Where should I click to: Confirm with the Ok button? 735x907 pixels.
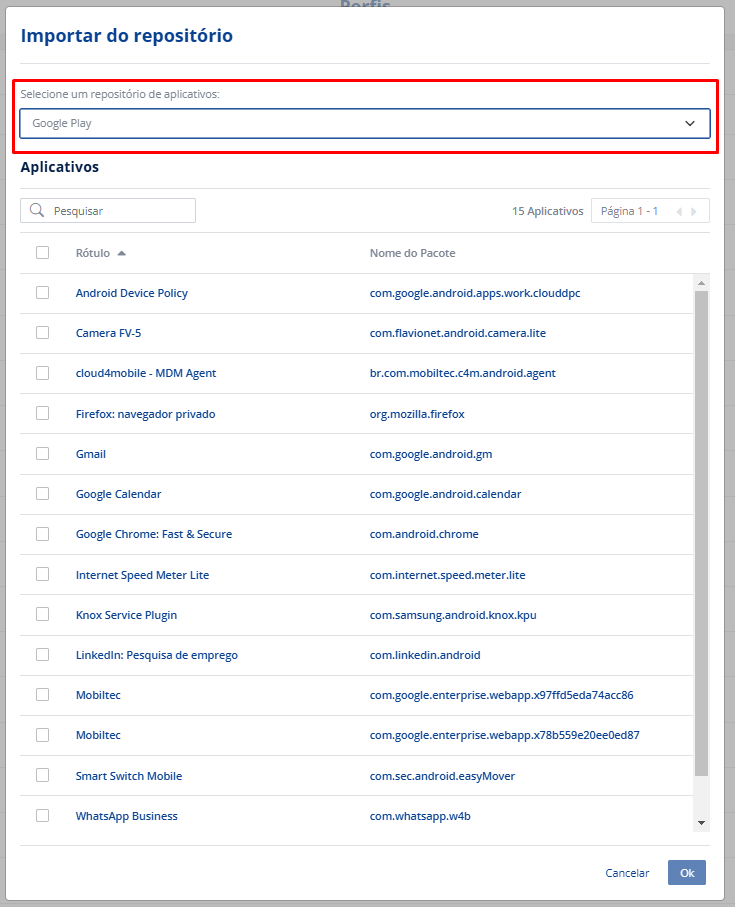pyautogui.click(x=687, y=873)
